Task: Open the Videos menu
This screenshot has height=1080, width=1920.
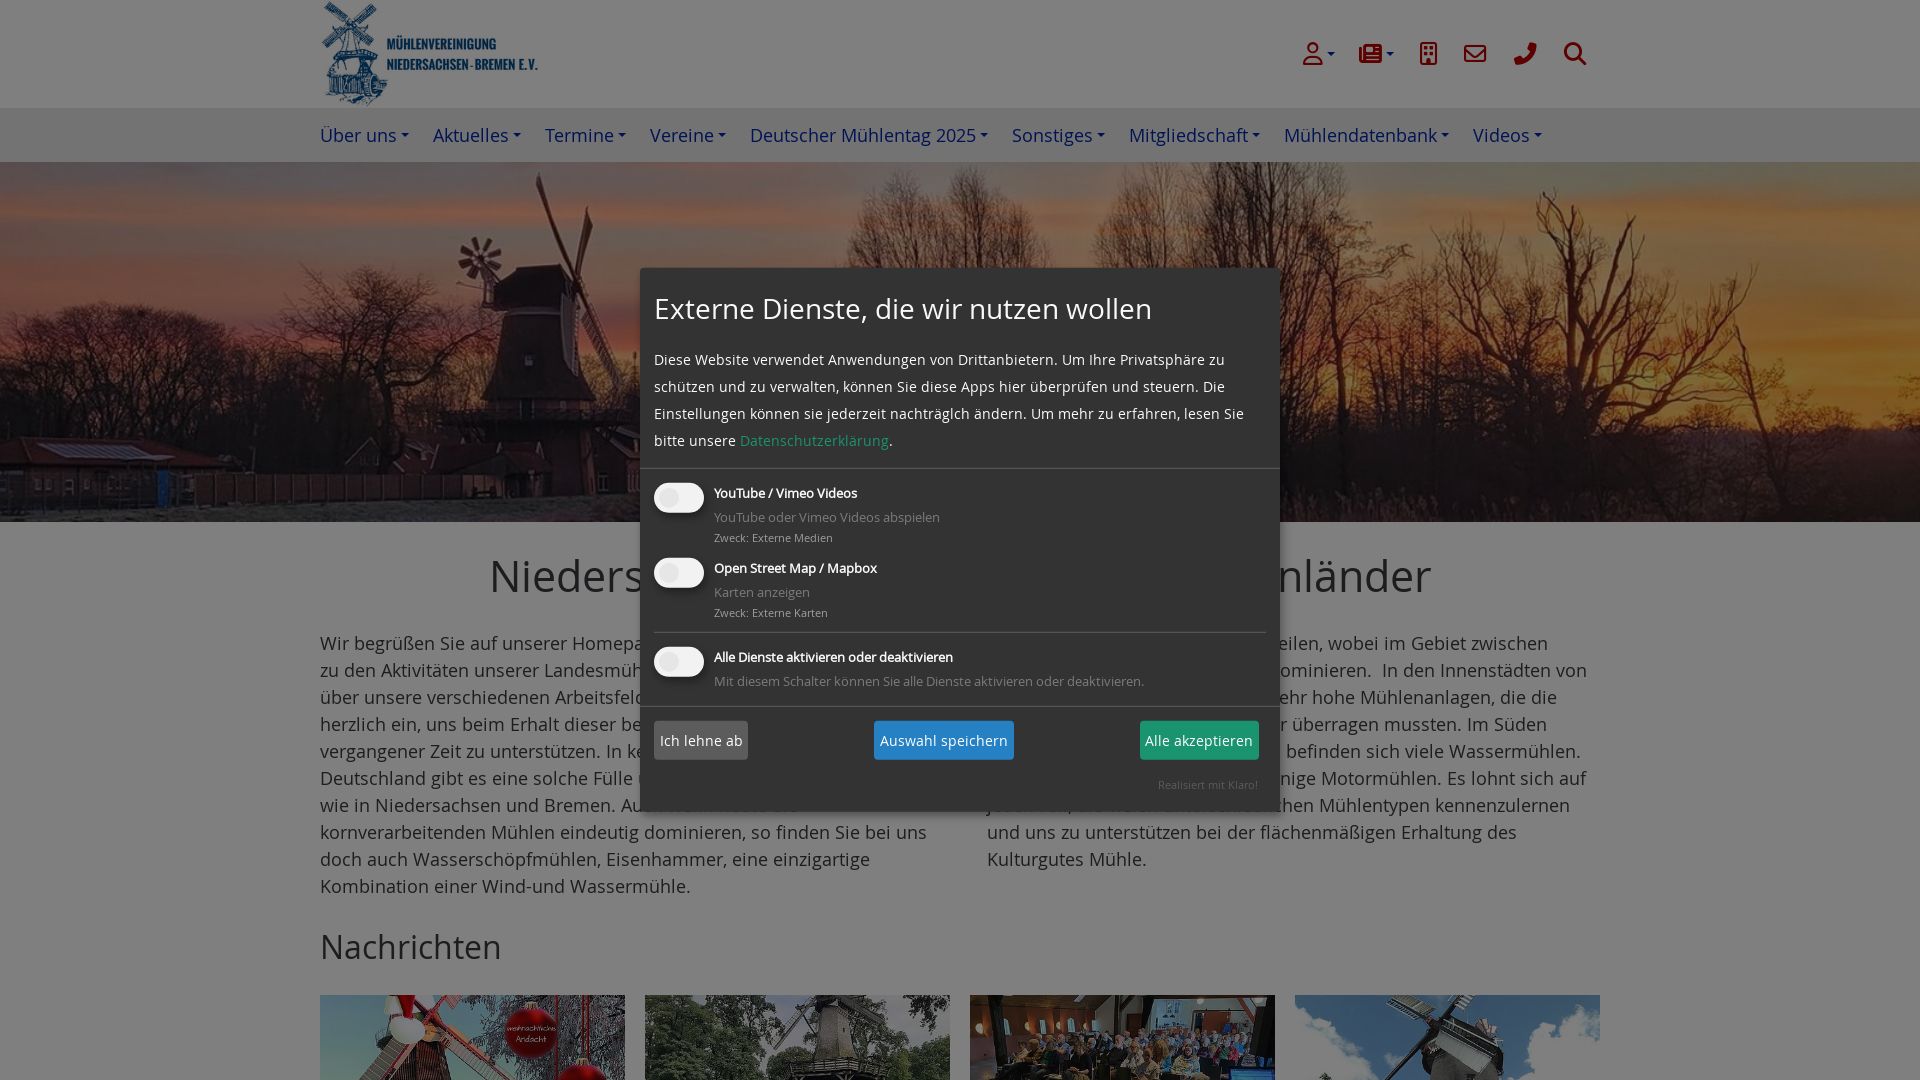Action: [1507, 135]
